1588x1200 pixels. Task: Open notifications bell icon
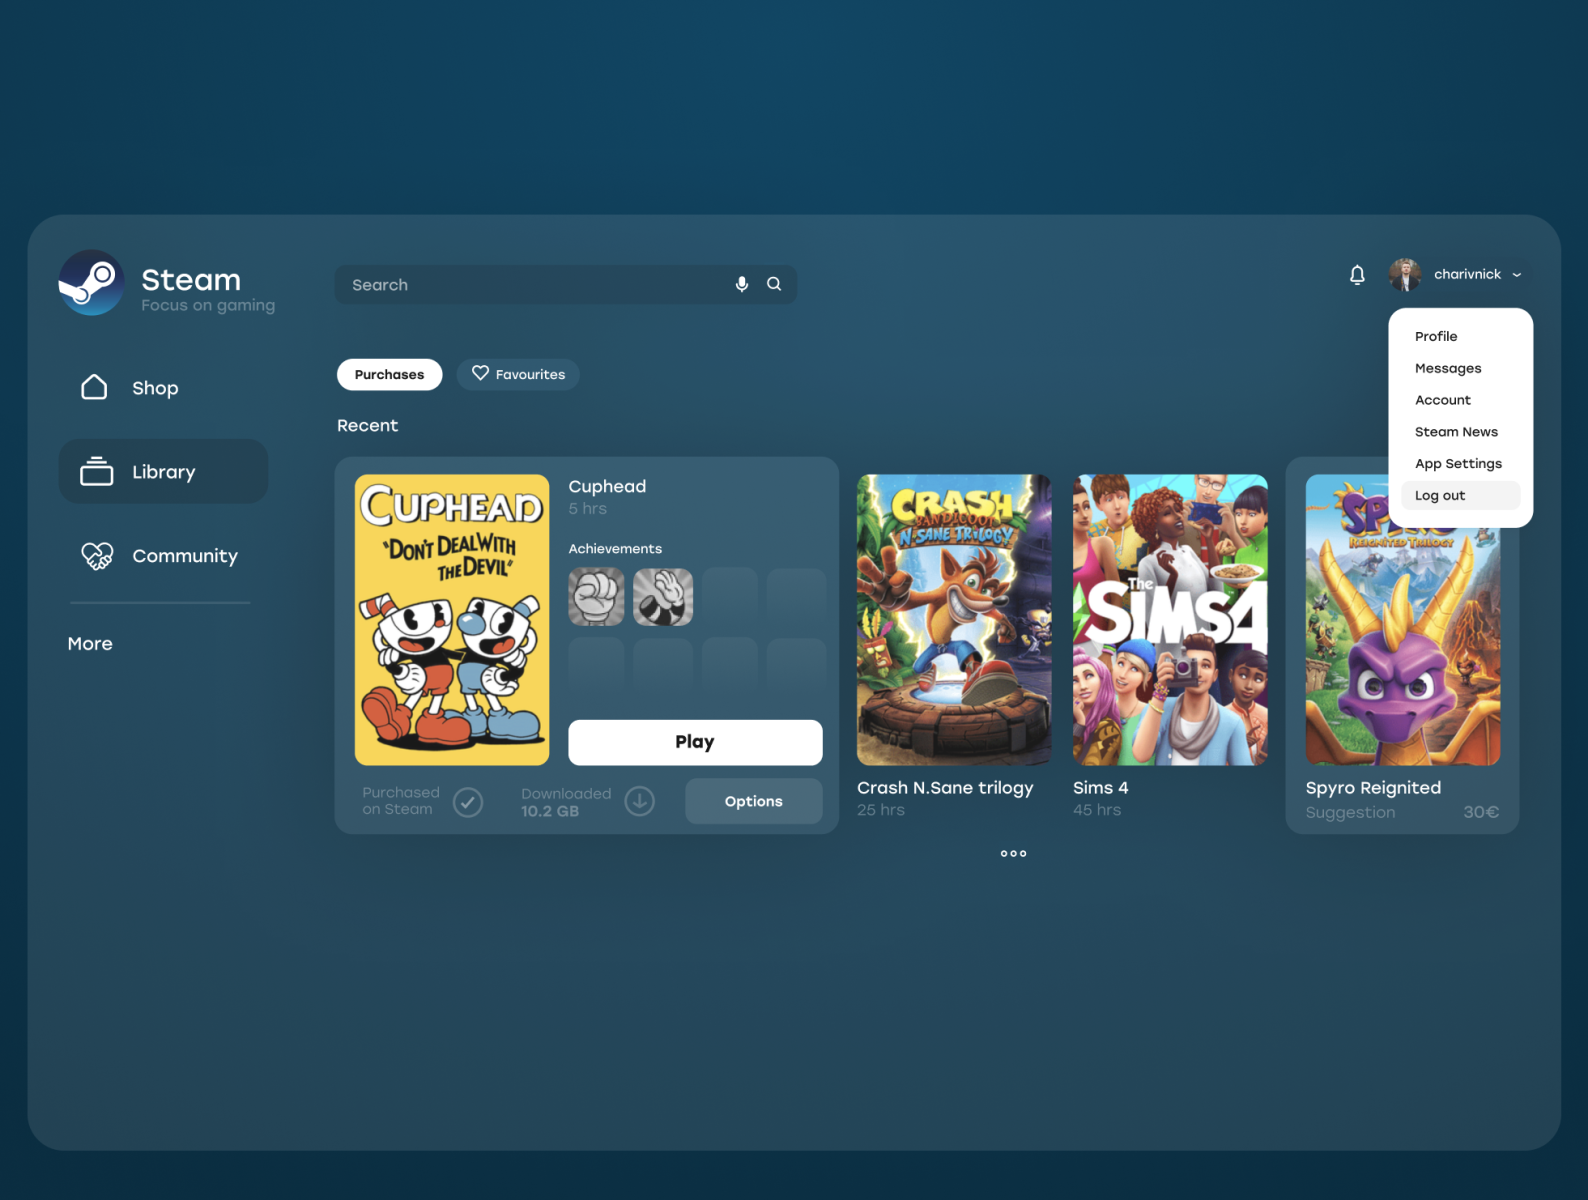1357,274
